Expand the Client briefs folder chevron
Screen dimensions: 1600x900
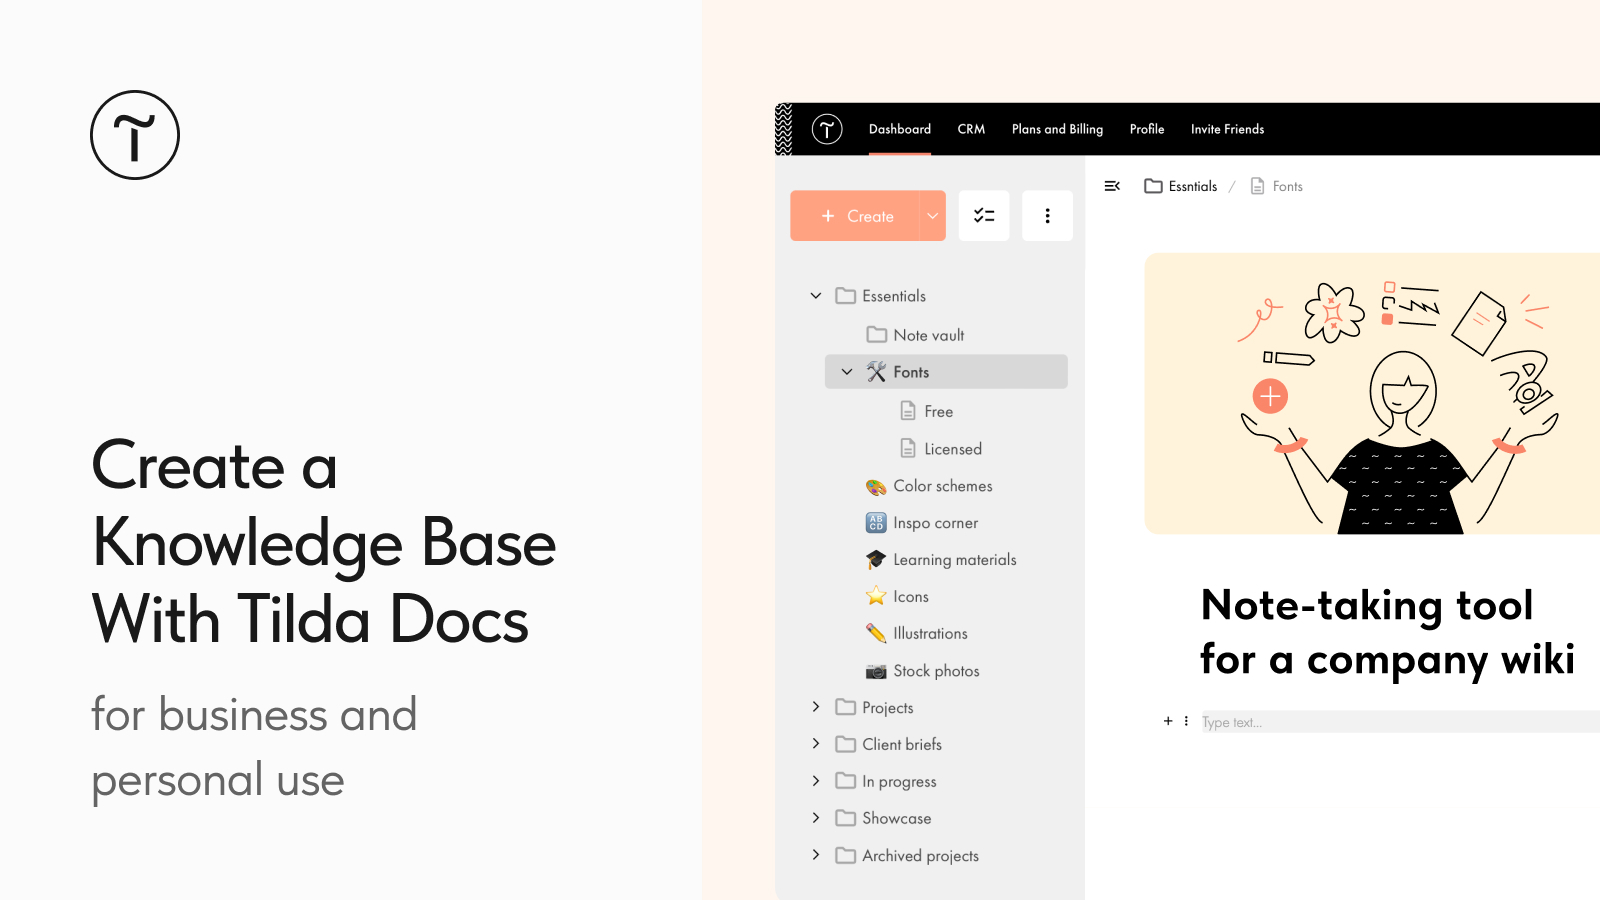point(816,744)
